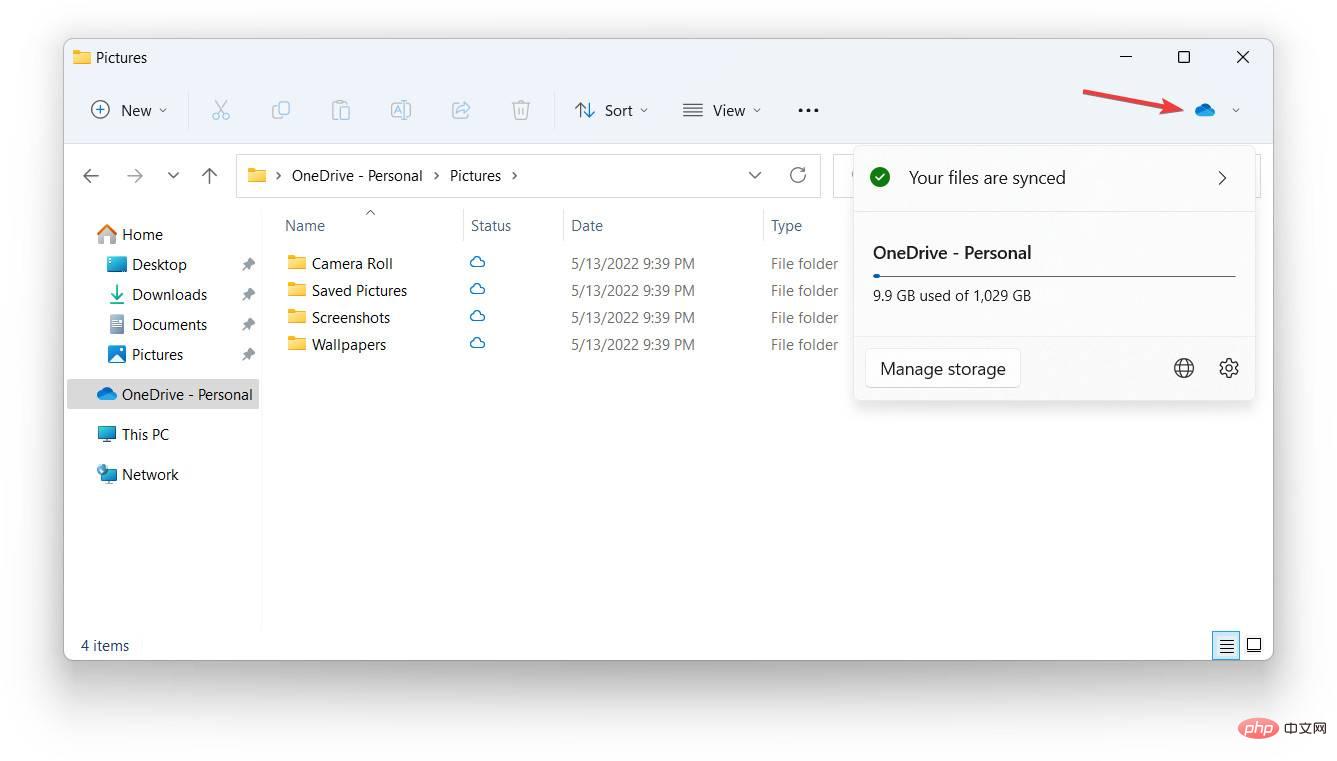Select the Screenshots folder
Image resolution: width=1337 pixels, height=761 pixels.
(338, 317)
